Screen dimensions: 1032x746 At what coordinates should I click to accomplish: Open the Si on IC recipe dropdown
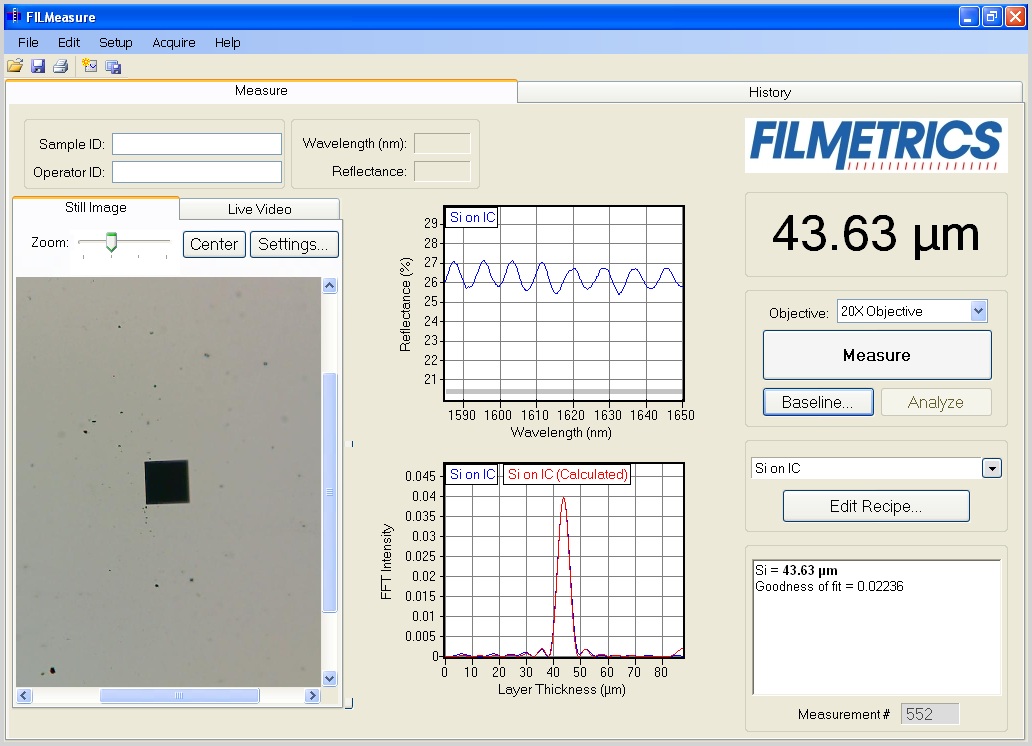pos(992,468)
